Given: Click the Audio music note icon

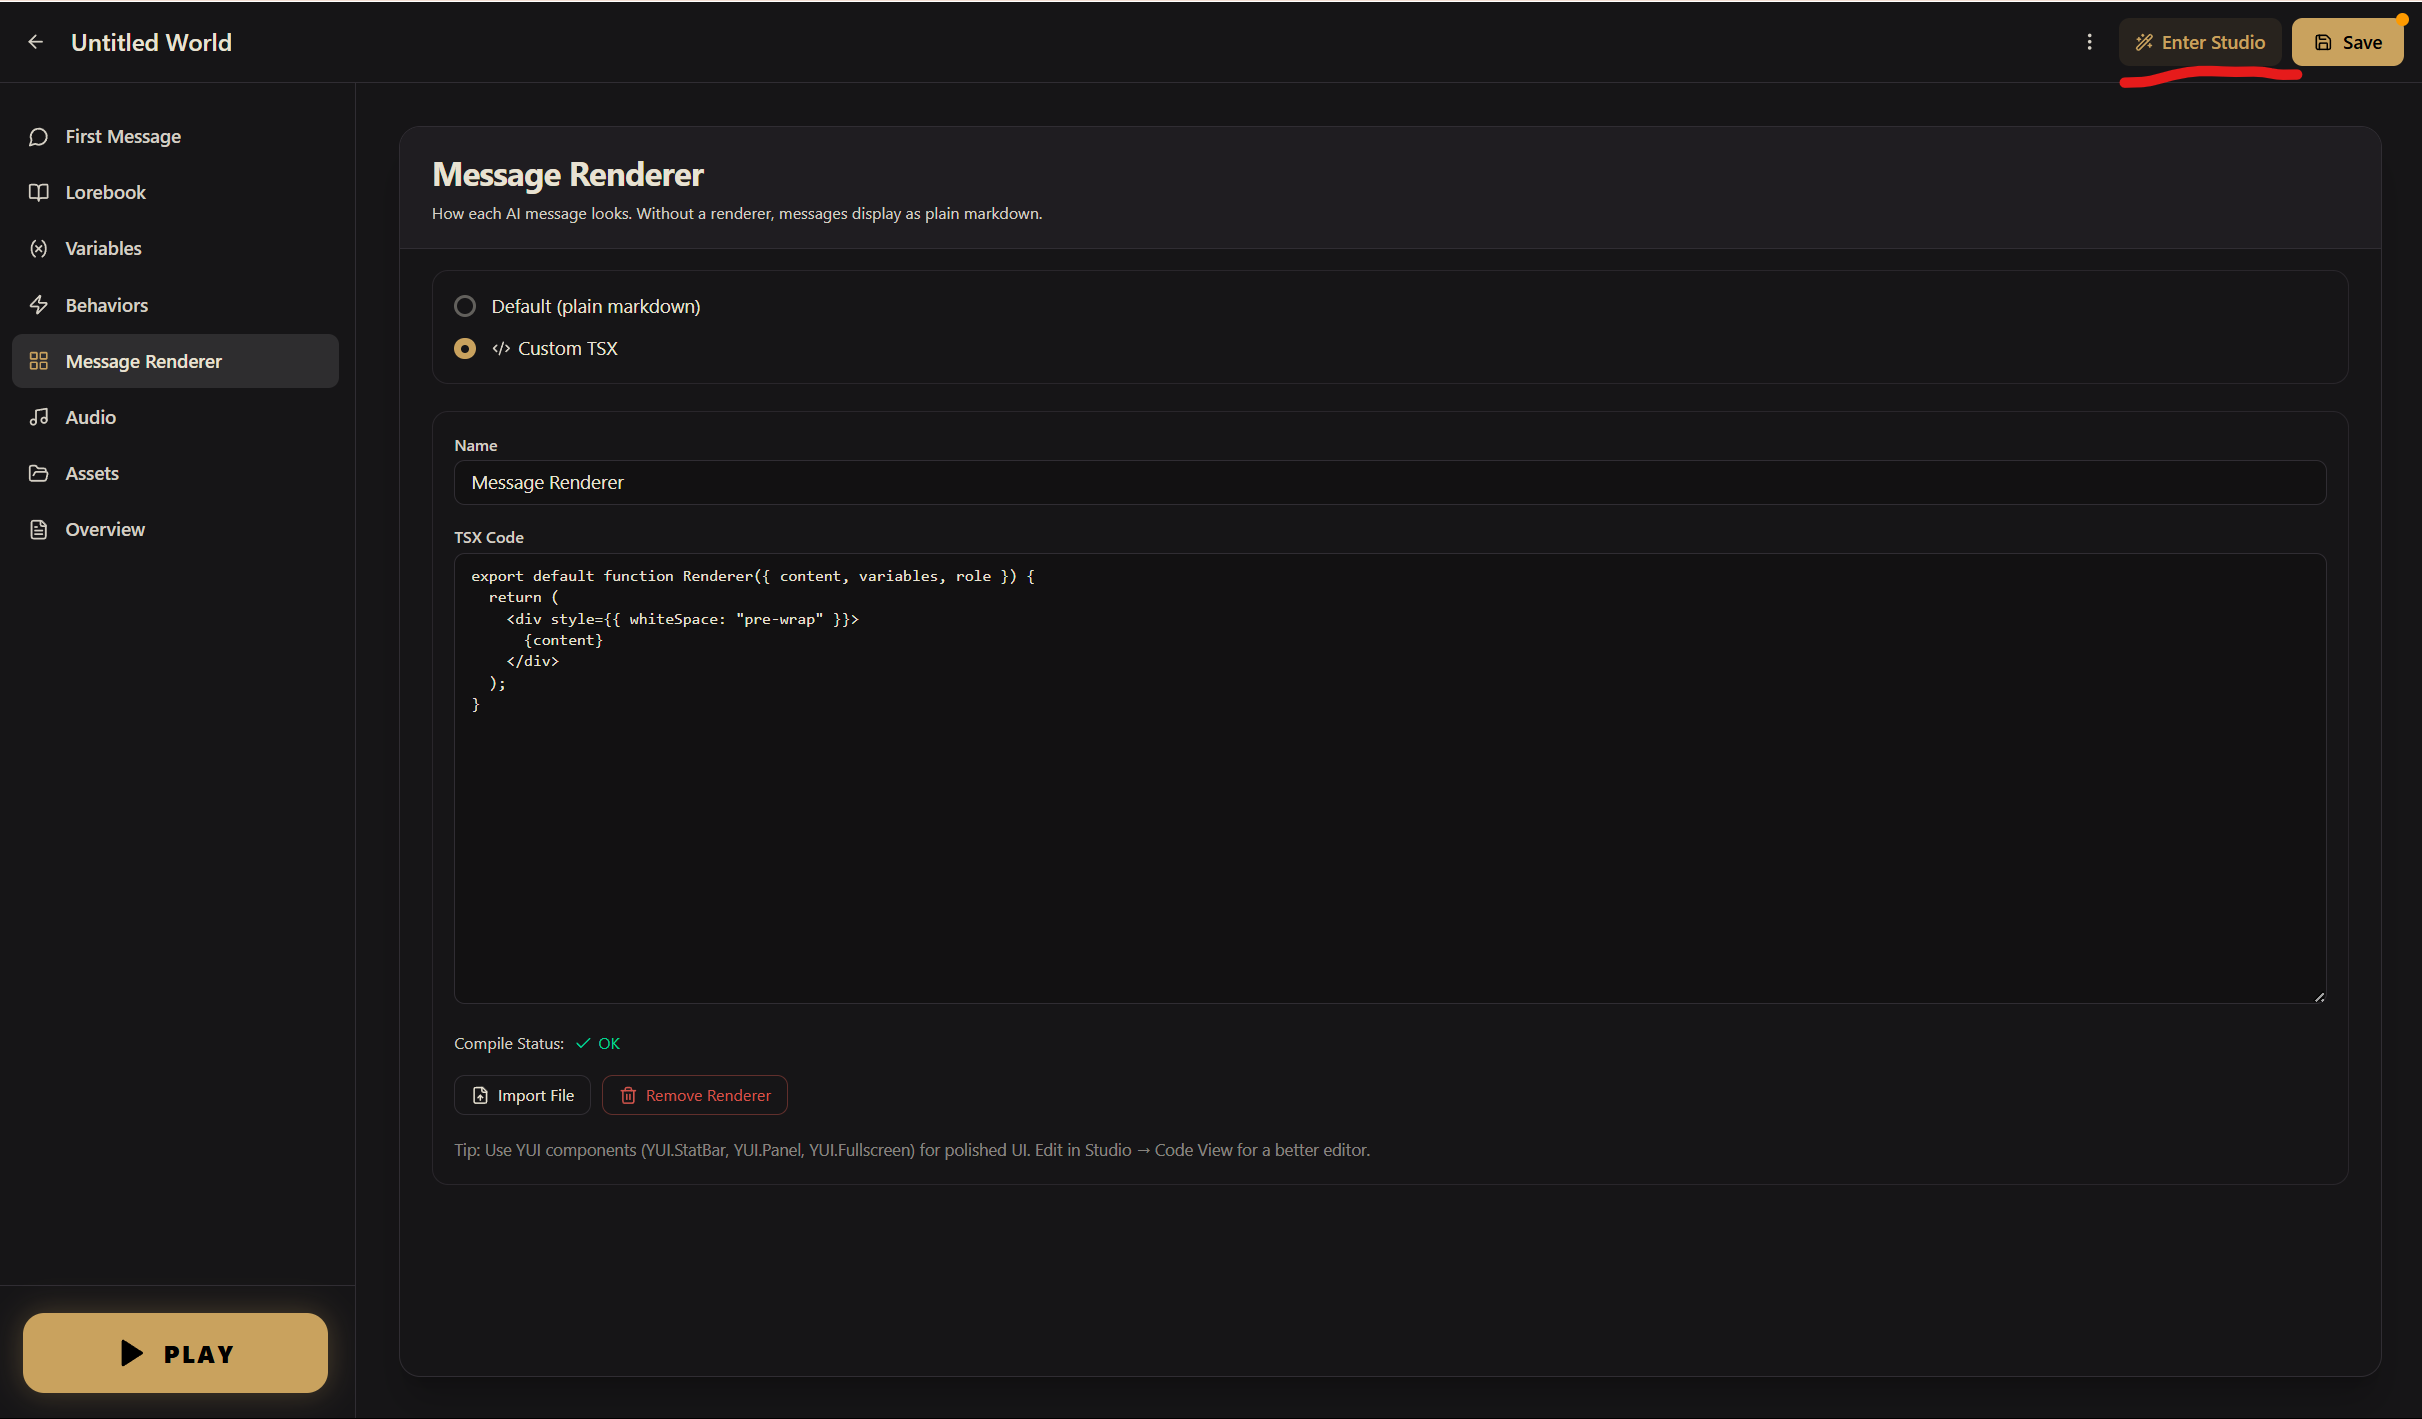Looking at the screenshot, I should (x=39, y=417).
